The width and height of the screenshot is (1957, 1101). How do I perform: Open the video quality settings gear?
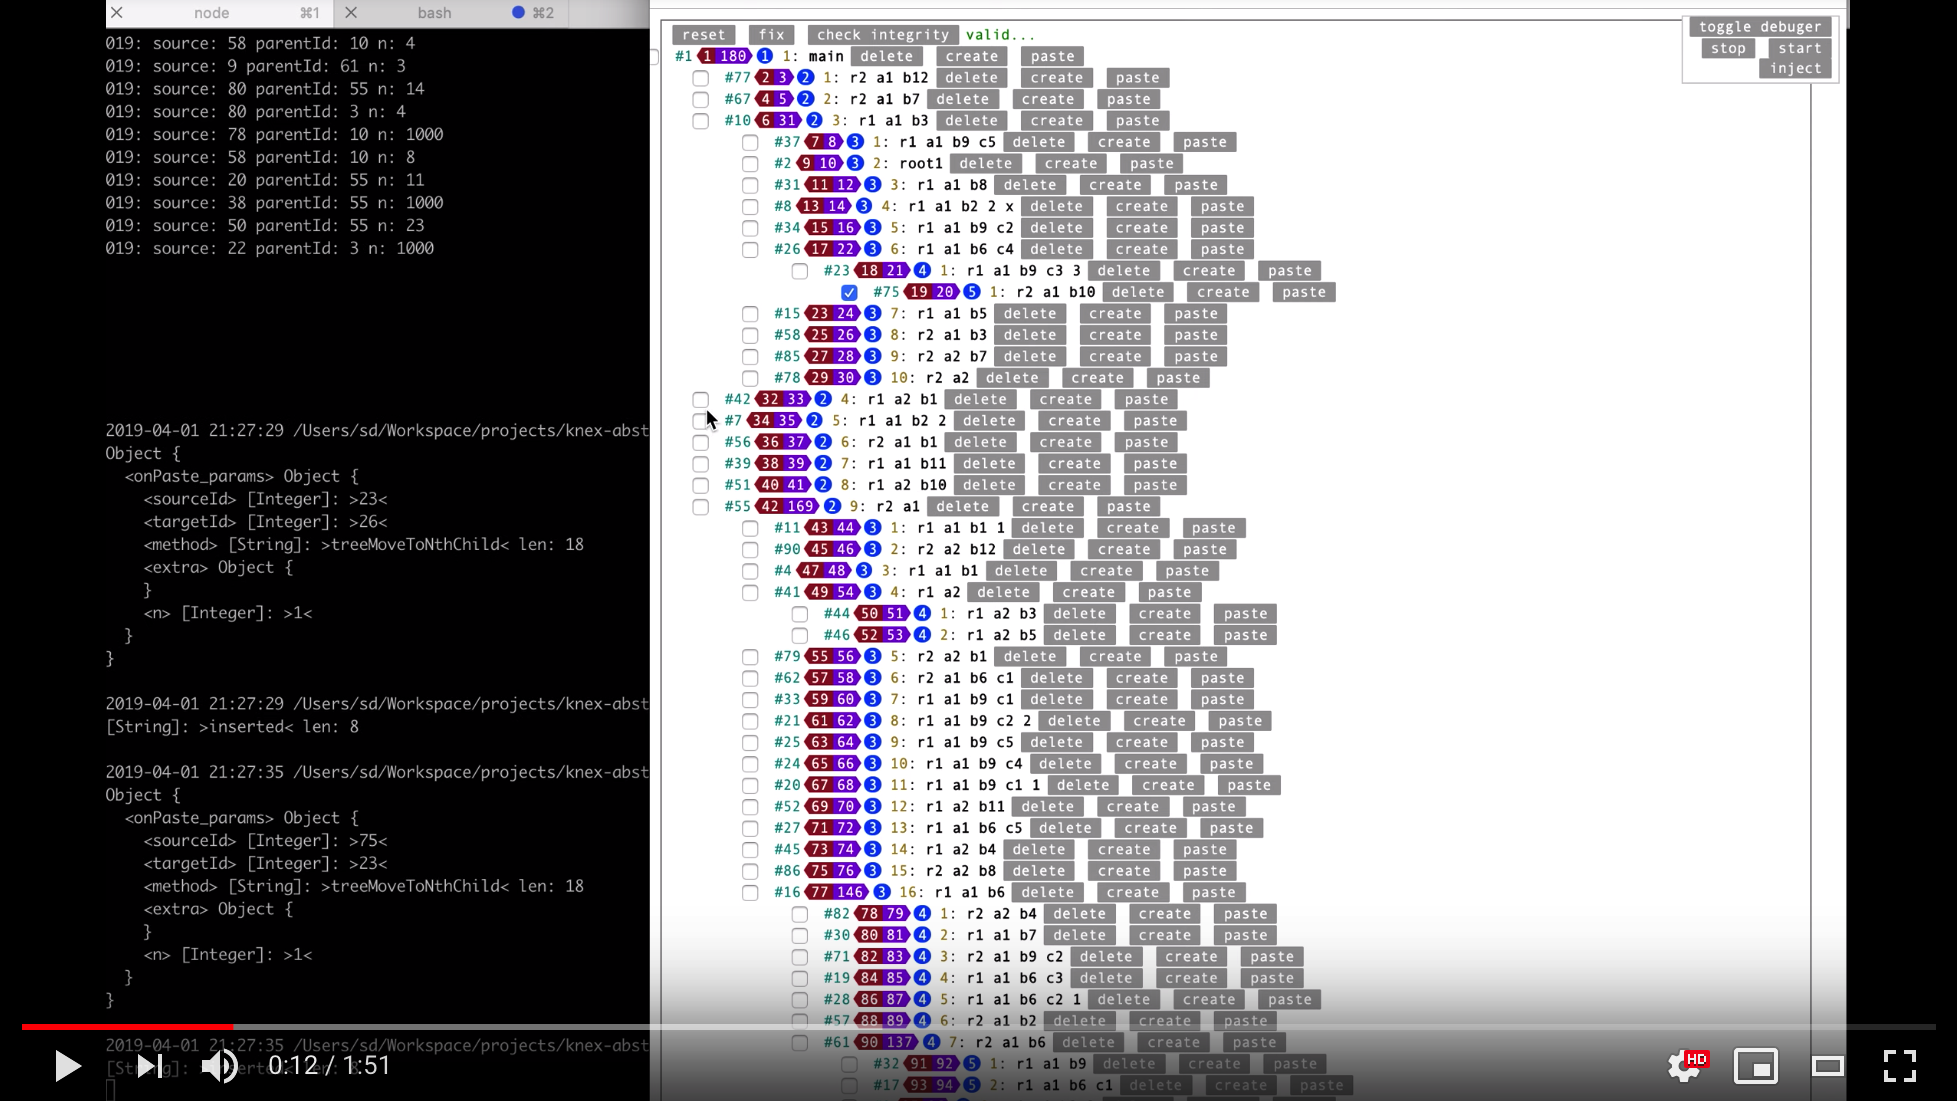[x=1686, y=1066]
